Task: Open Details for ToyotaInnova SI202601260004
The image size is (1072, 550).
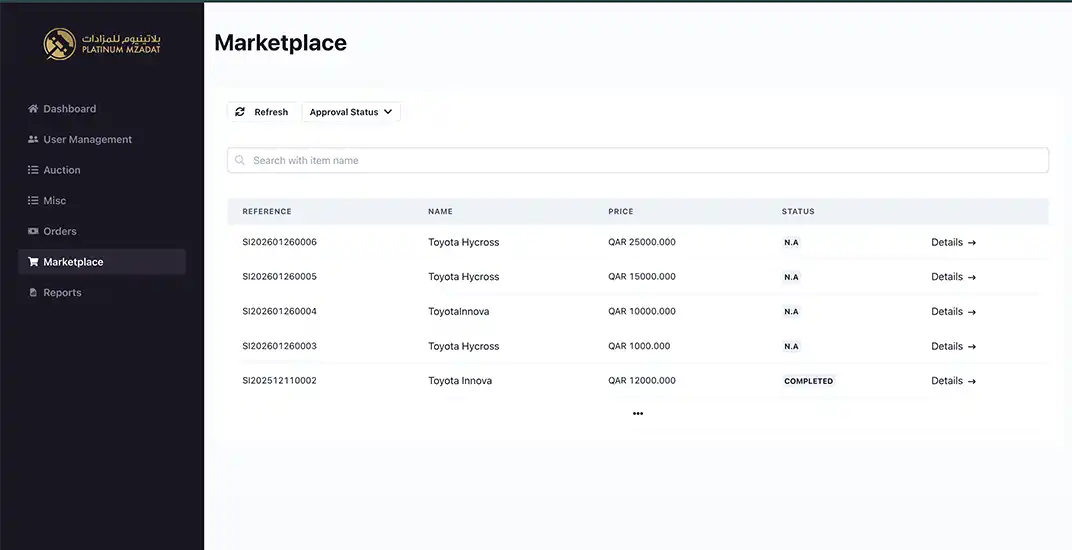Action: tap(953, 311)
